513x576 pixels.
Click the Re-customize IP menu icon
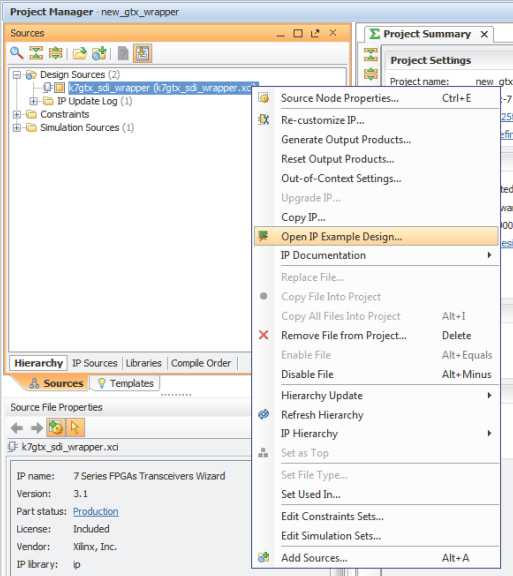click(x=263, y=120)
